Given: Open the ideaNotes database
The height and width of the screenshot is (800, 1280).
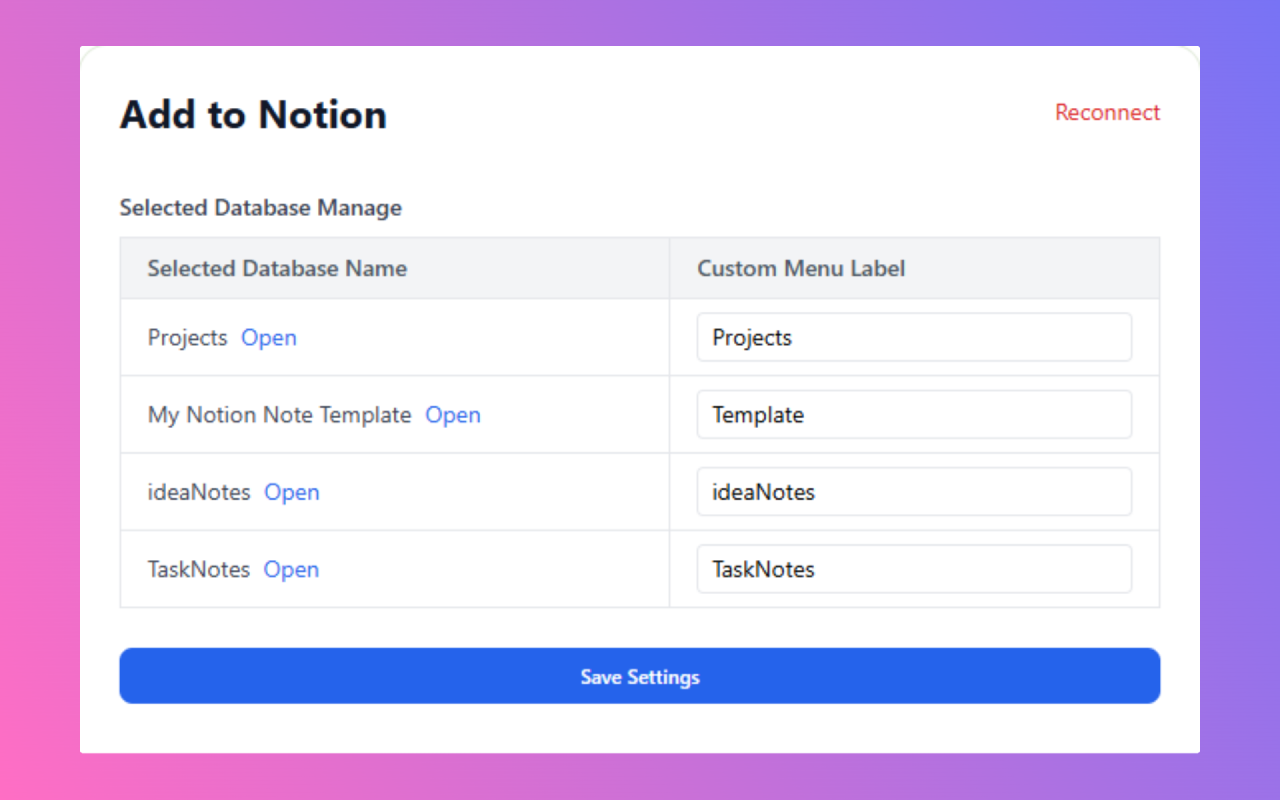Looking at the screenshot, I should tap(291, 492).
